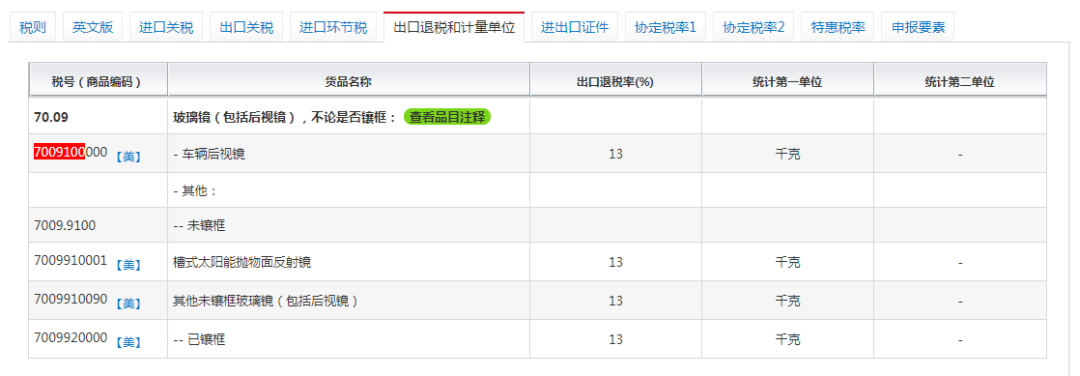Select the 出口退税和计量单位 tab

tap(454, 28)
